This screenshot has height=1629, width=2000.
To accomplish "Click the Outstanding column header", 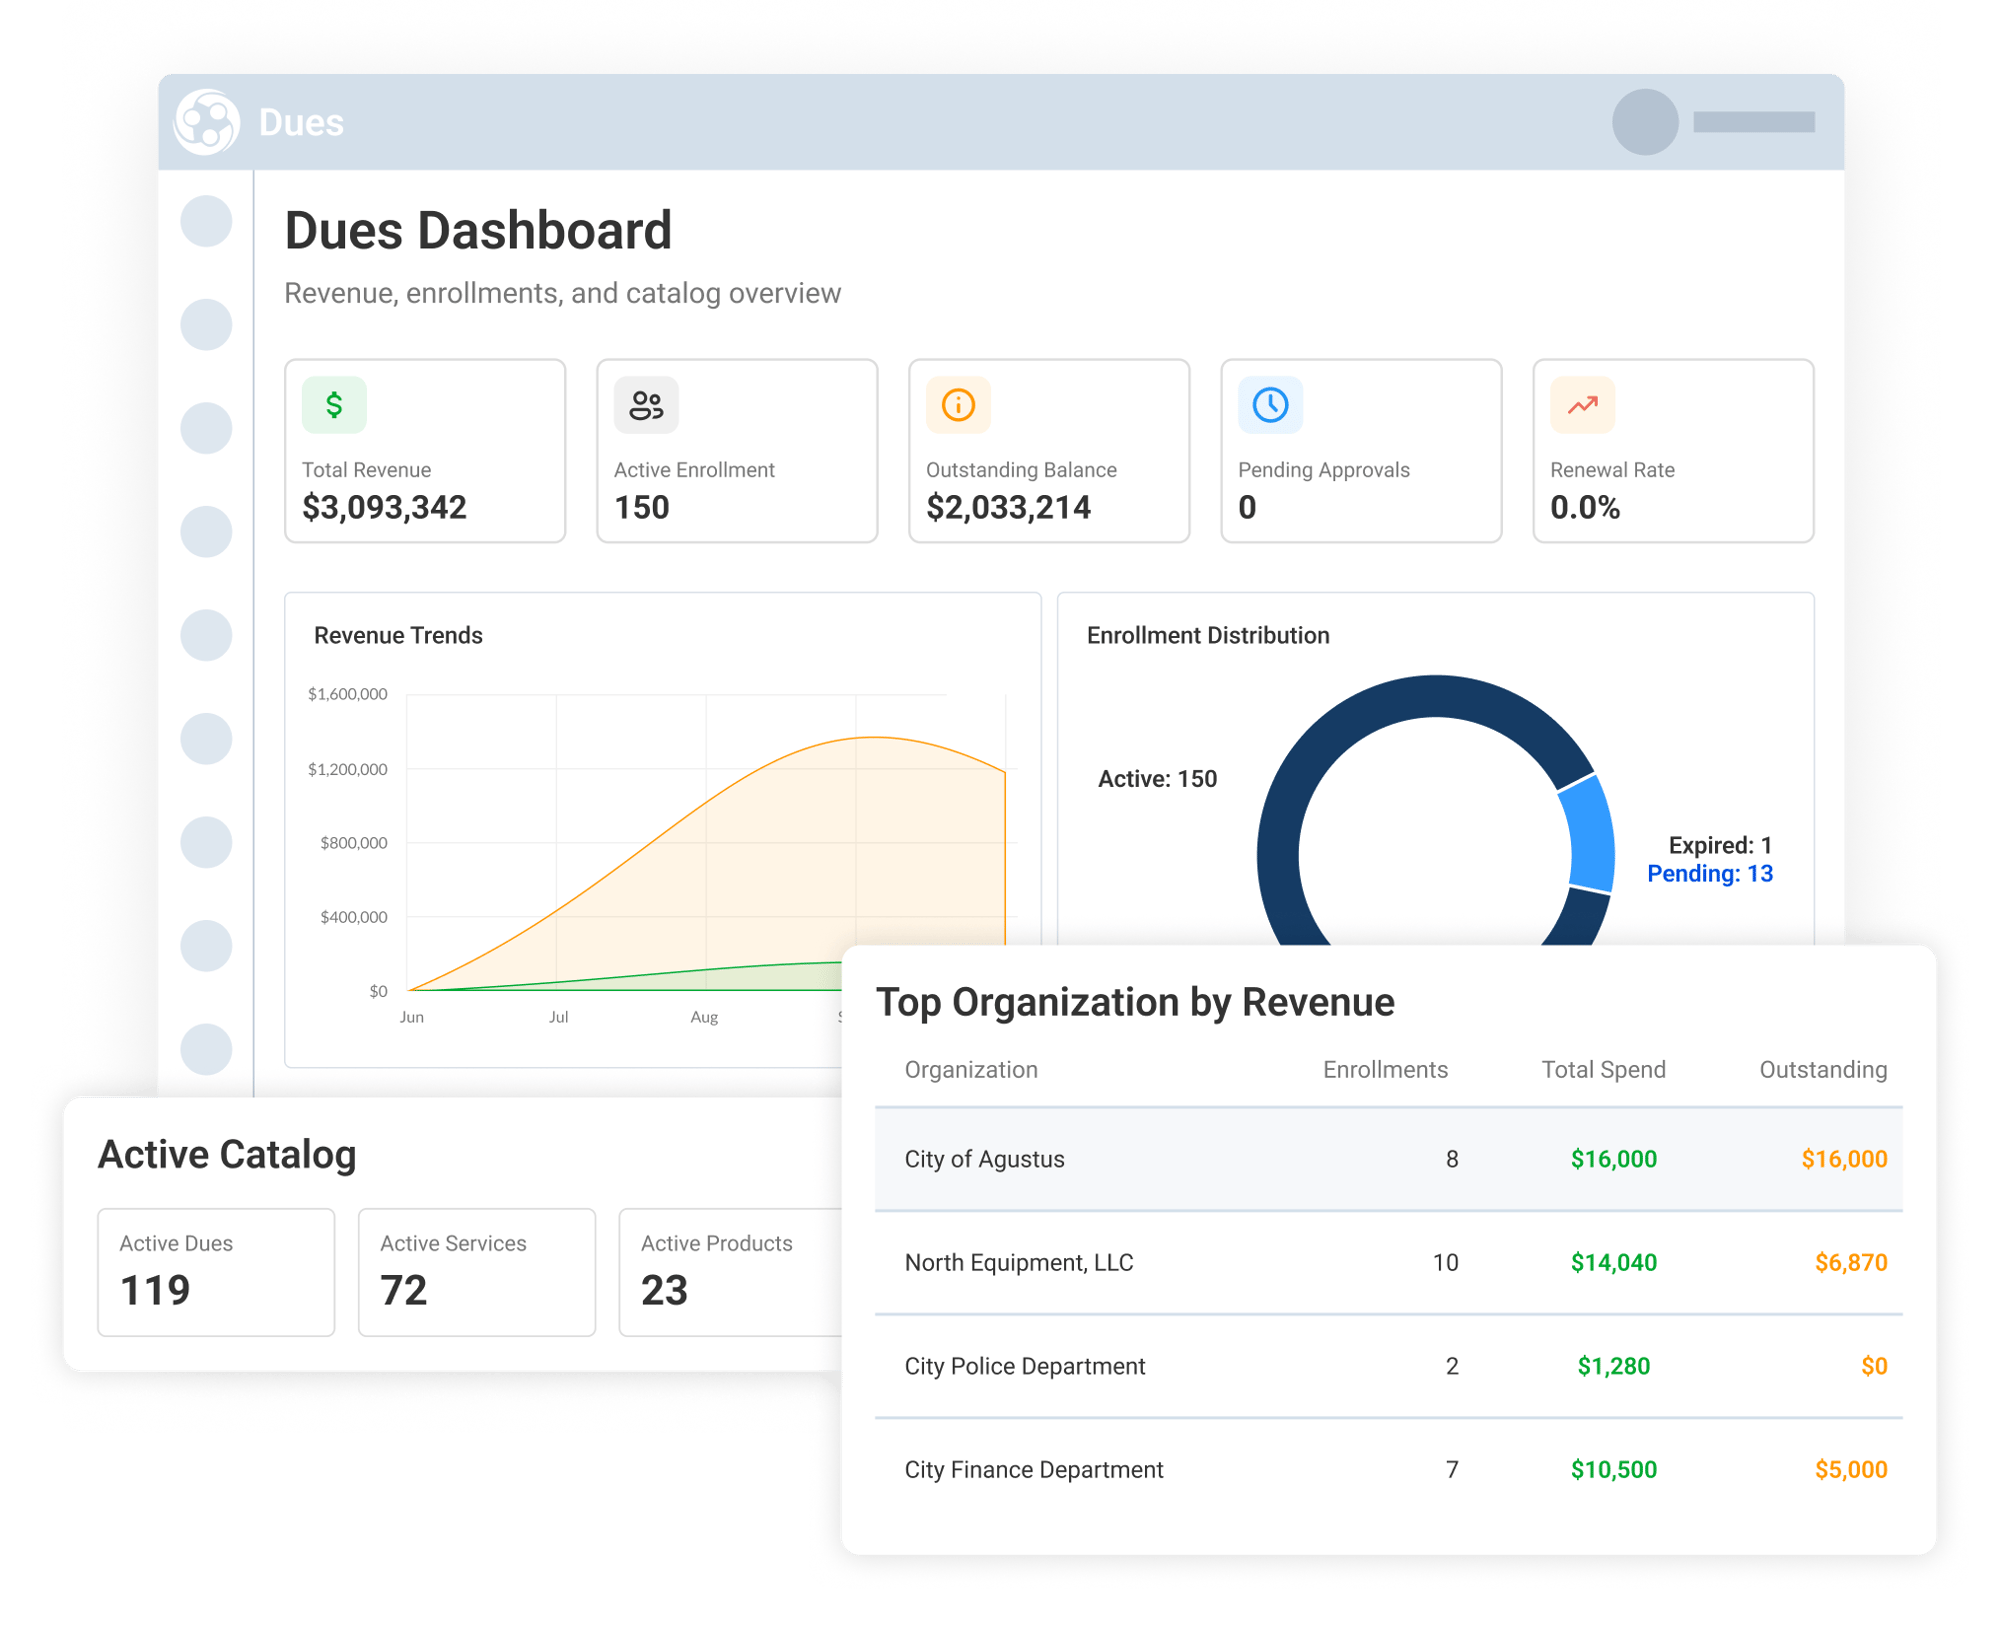I will pyautogui.click(x=1822, y=1070).
